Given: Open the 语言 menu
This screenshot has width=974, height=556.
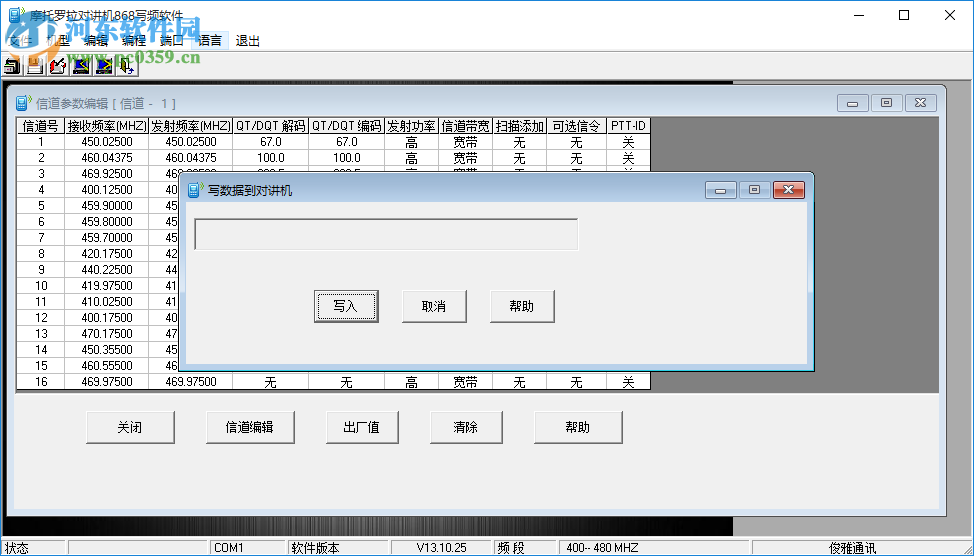Looking at the screenshot, I should [209, 41].
